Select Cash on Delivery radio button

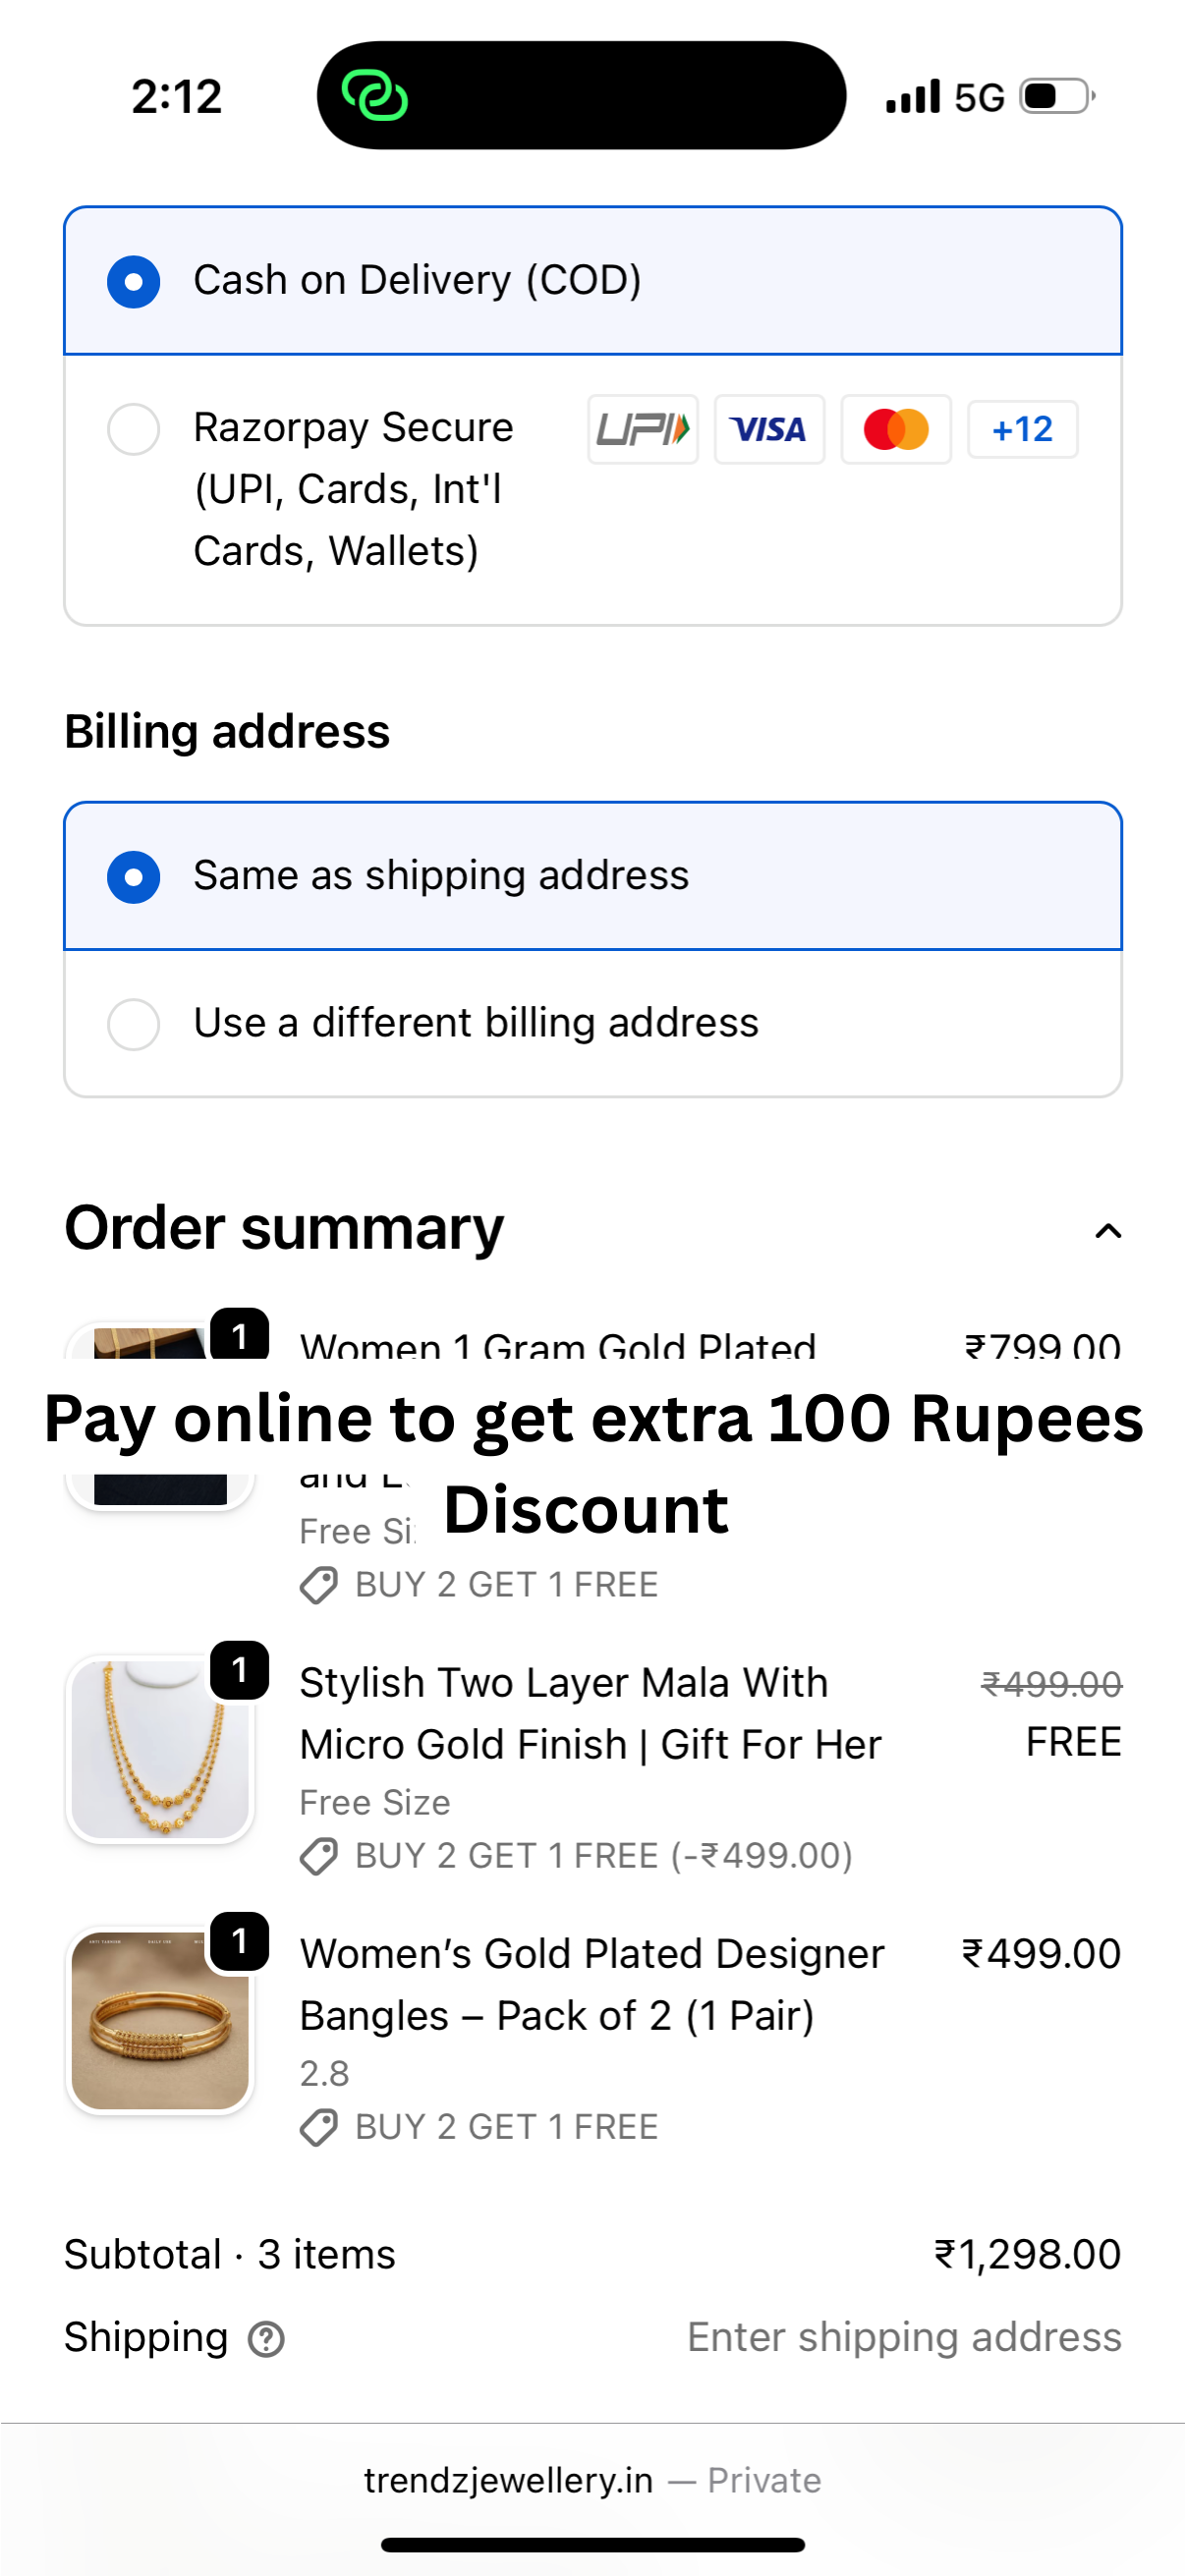[134, 281]
